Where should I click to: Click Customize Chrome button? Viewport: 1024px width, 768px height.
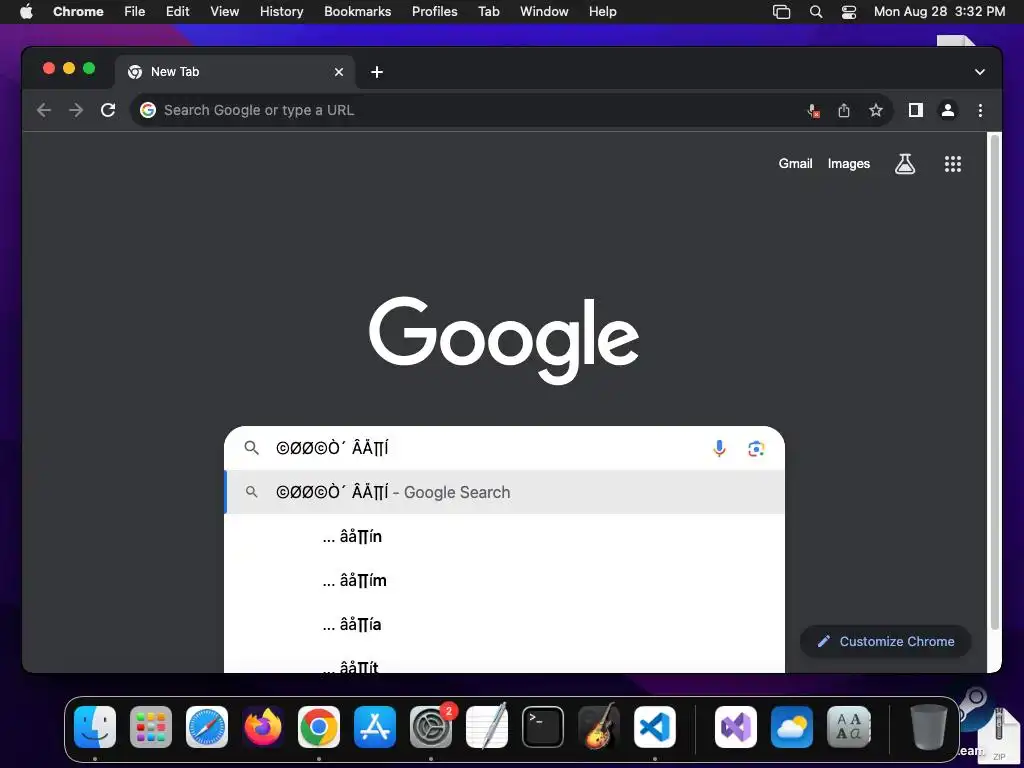886,641
